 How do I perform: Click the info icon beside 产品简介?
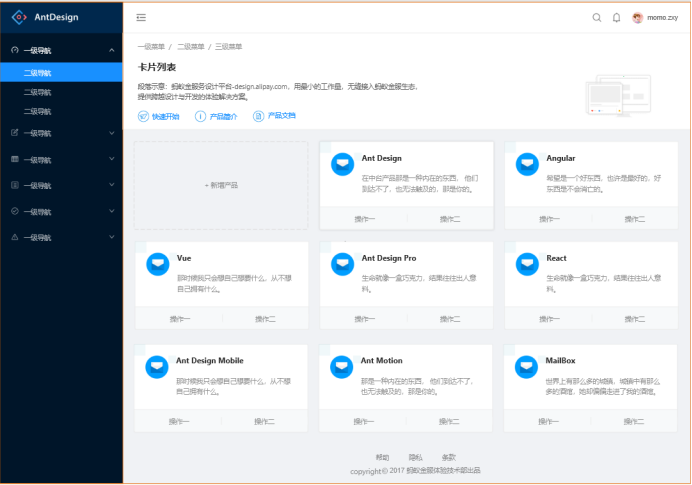click(x=200, y=116)
